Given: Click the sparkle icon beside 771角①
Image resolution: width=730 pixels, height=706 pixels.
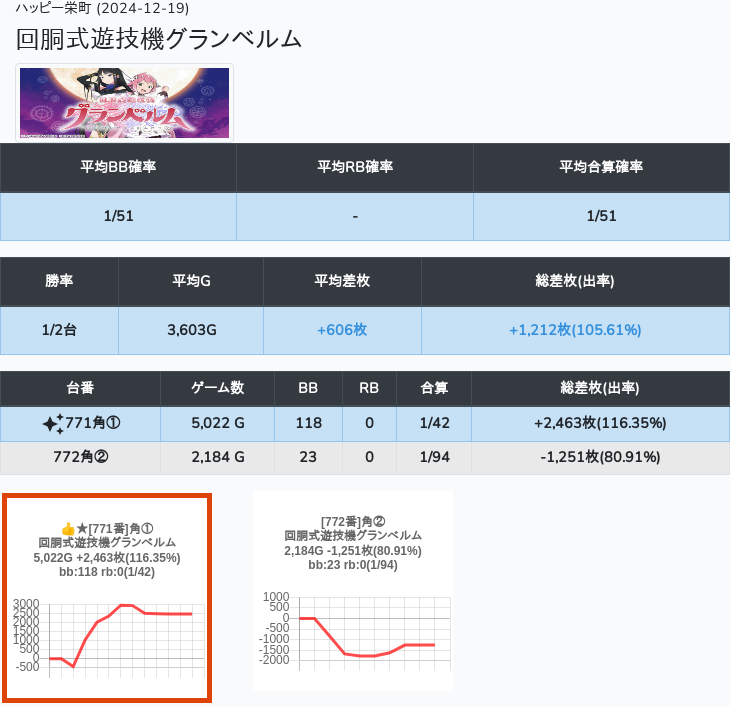Looking at the screenshot, I should [52, 424].
